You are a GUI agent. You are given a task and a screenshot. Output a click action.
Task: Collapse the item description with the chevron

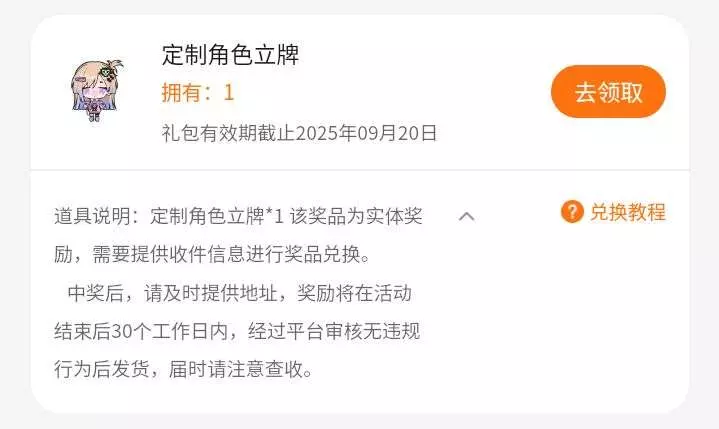click(466, 216)
